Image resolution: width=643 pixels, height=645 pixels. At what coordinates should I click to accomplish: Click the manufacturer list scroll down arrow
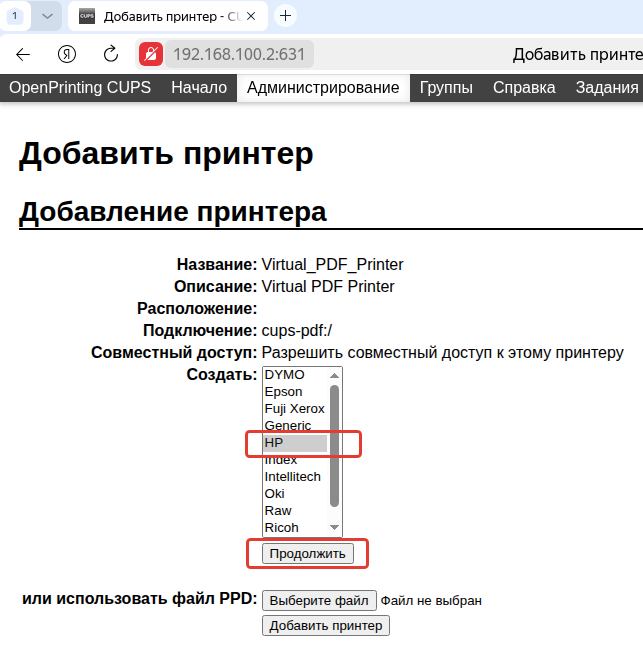(x=334, y=527)
